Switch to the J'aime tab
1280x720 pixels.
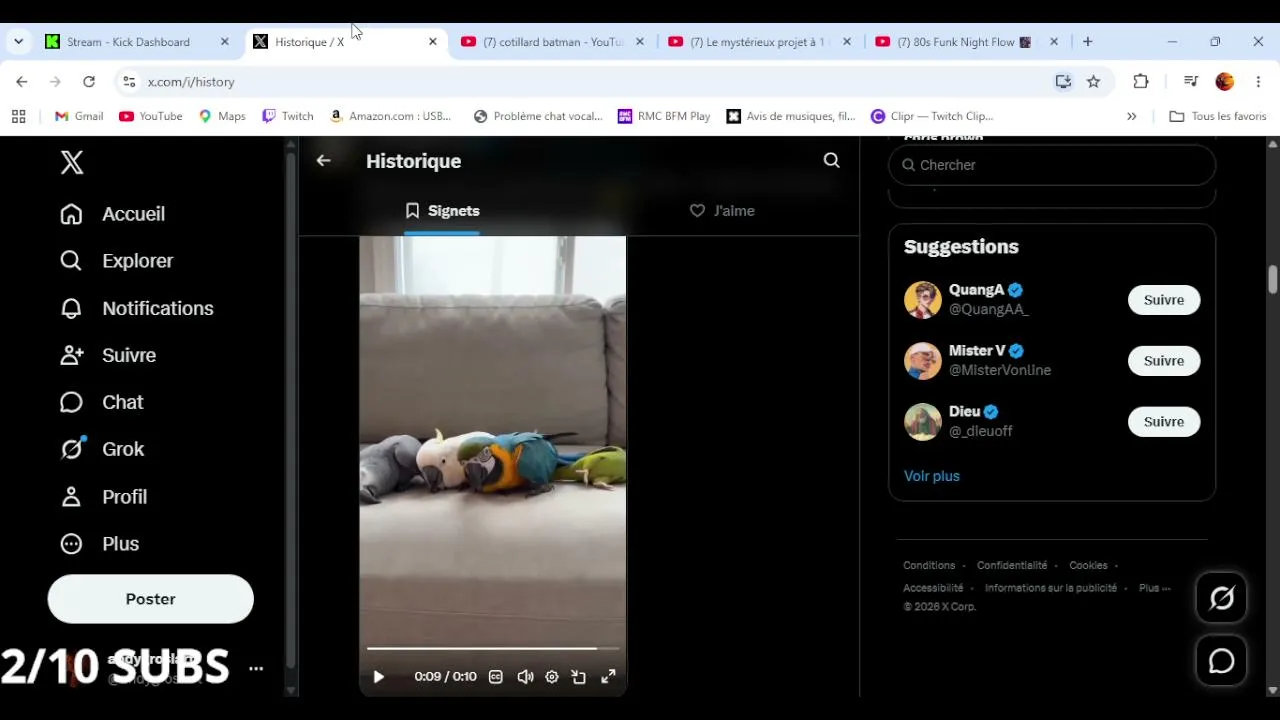coord(722,211)
